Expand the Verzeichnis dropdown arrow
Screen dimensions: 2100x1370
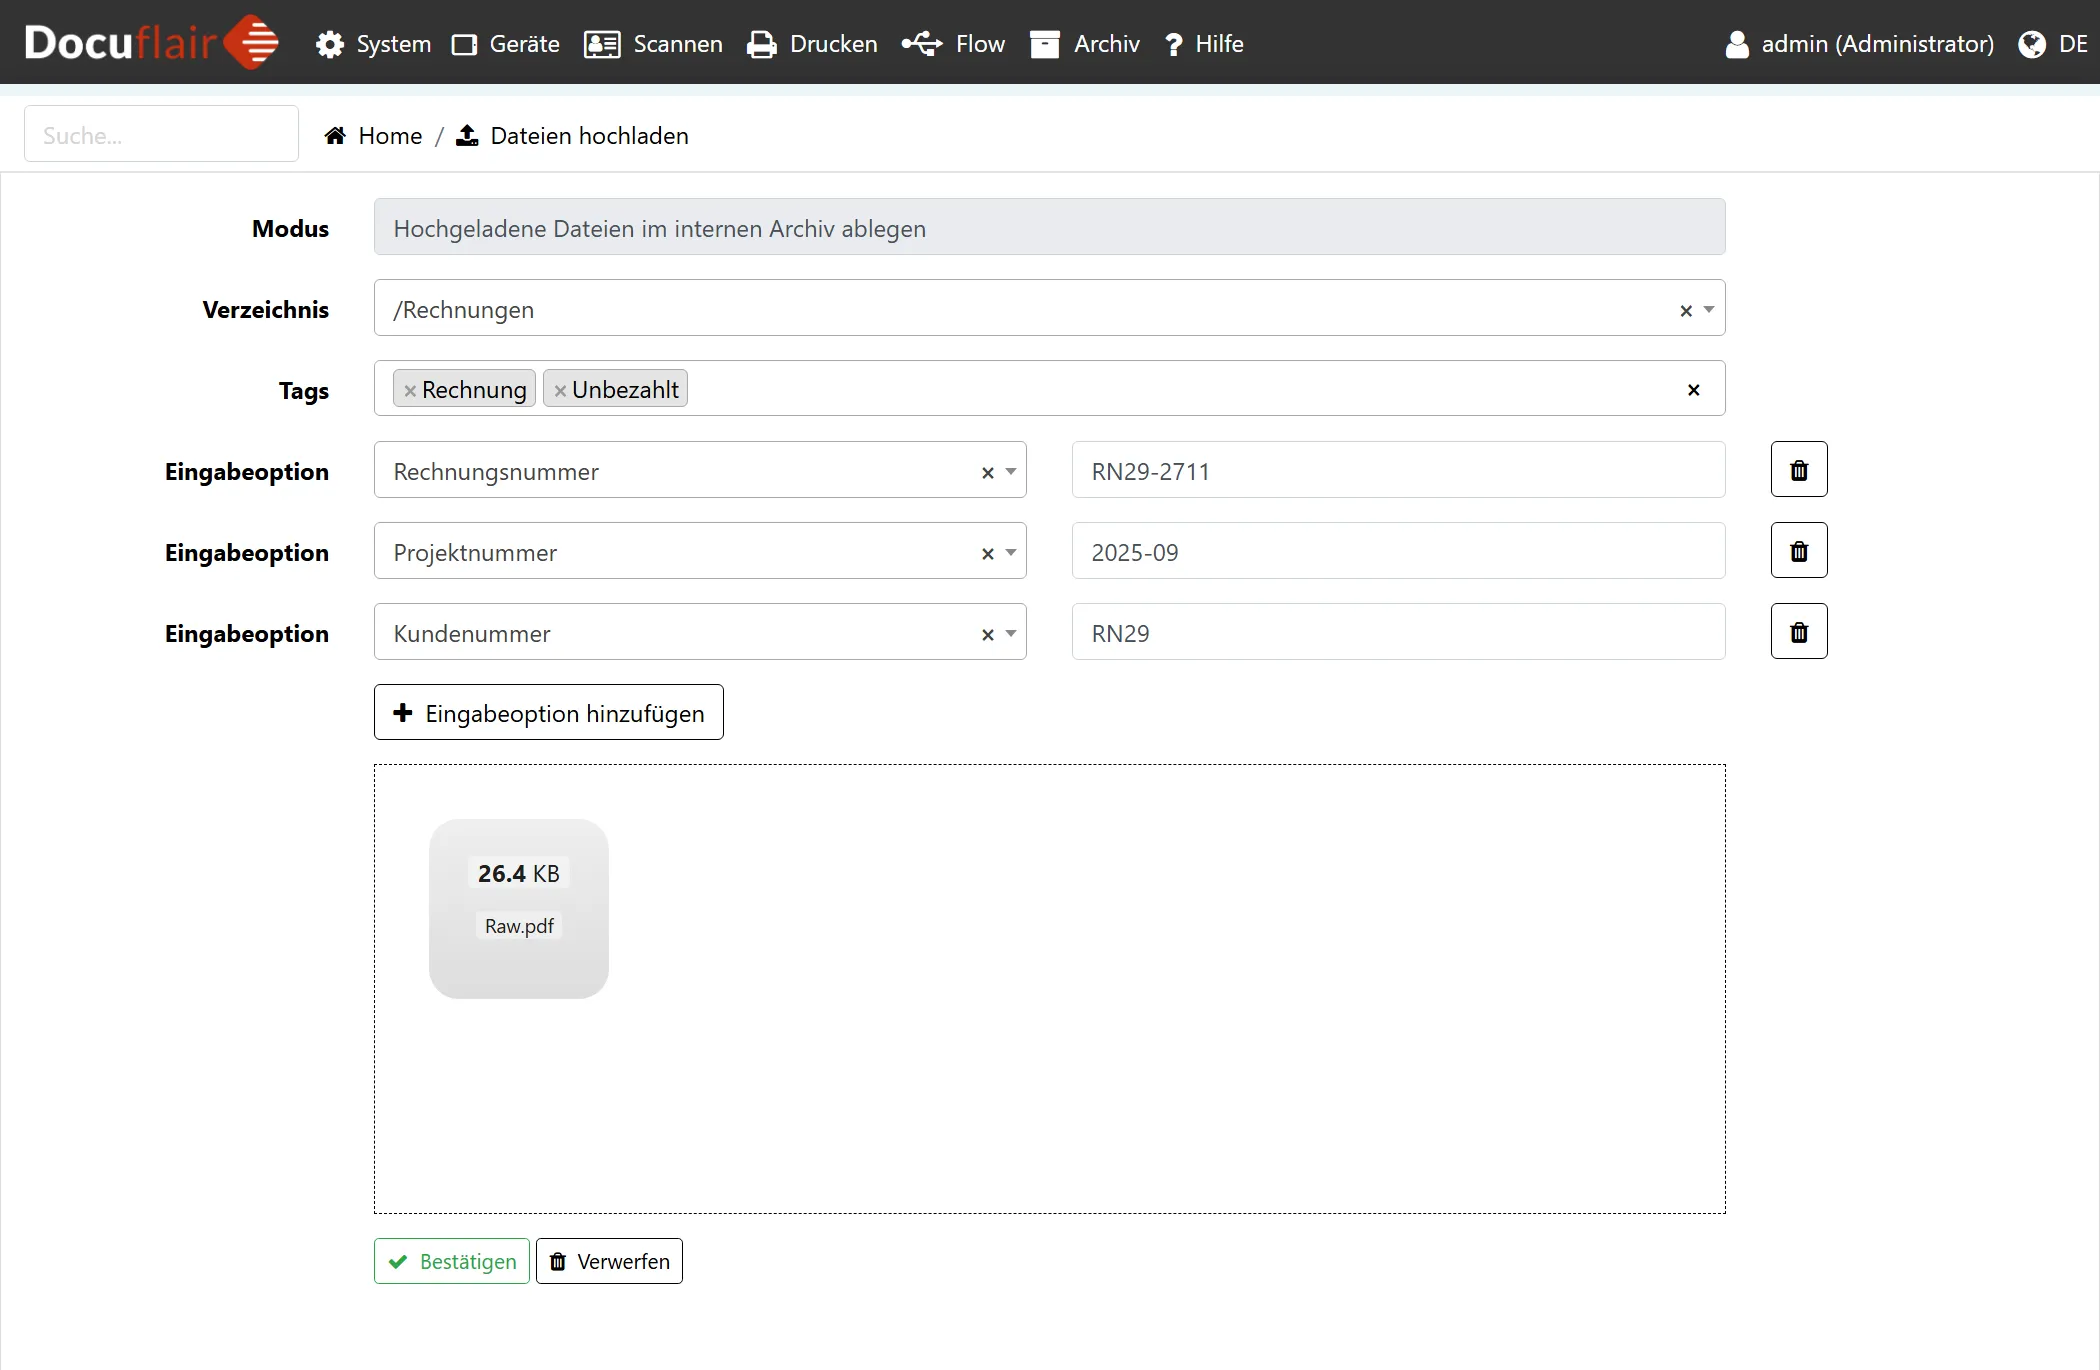(x=1709, y=310)
